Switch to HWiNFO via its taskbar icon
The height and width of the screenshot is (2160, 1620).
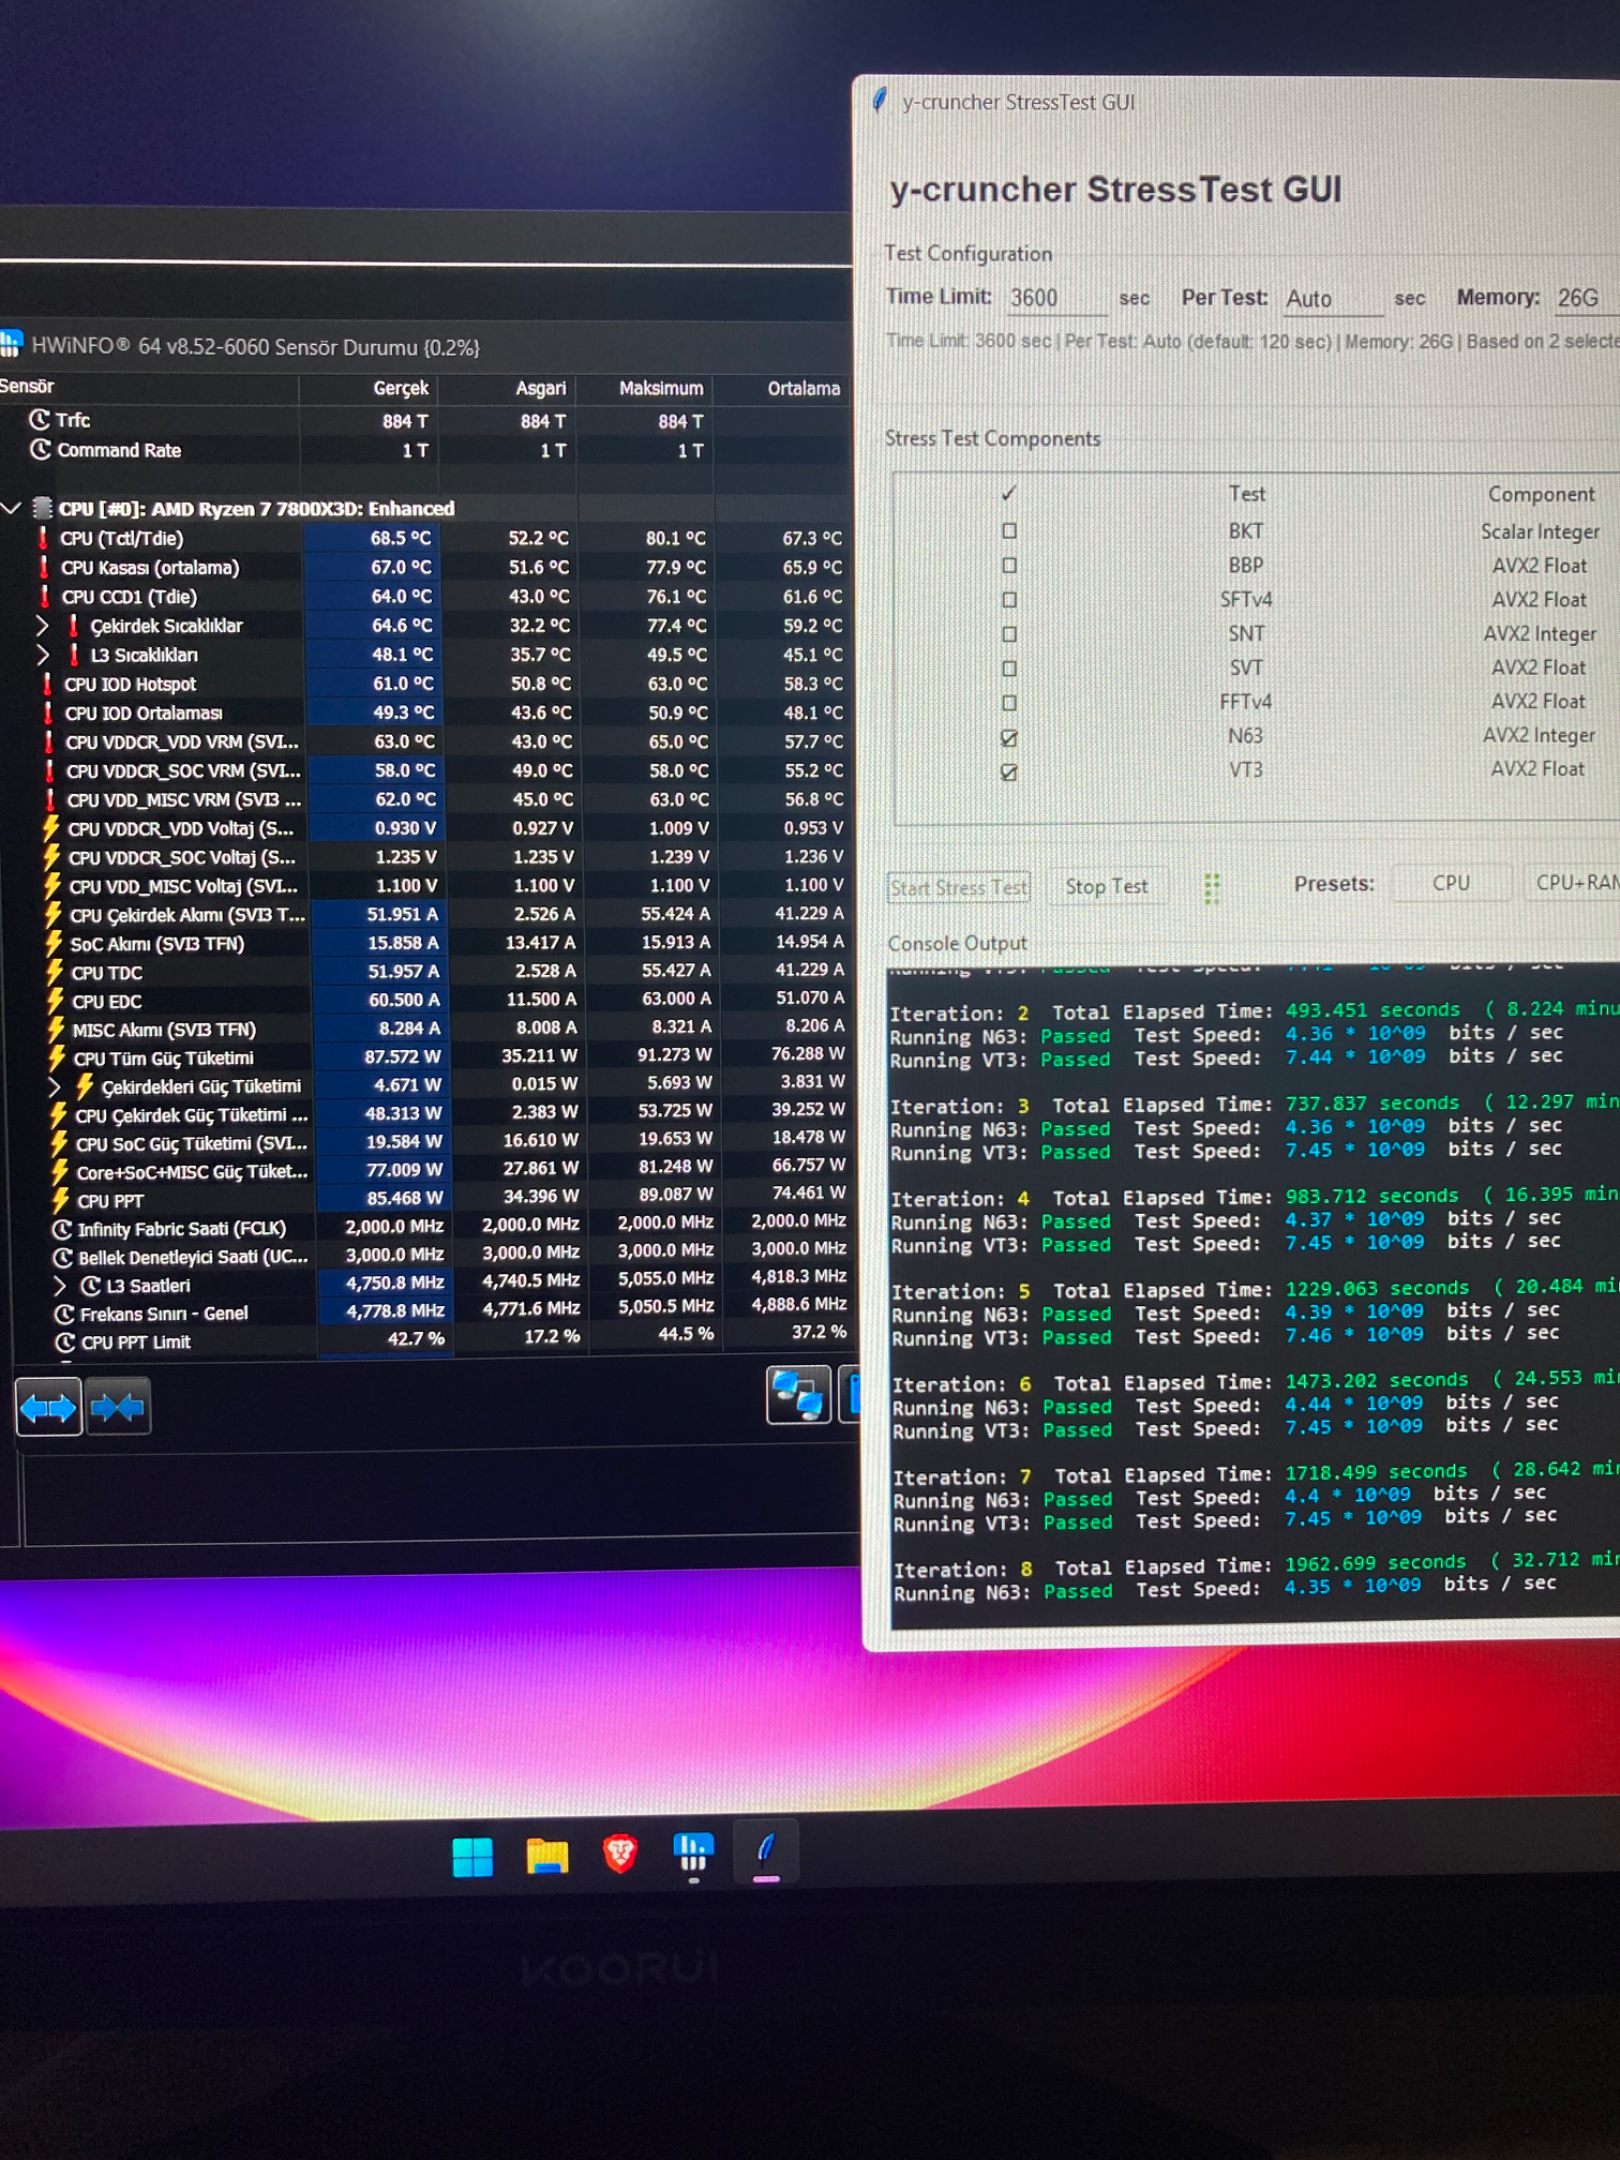tap(693, 1853)
